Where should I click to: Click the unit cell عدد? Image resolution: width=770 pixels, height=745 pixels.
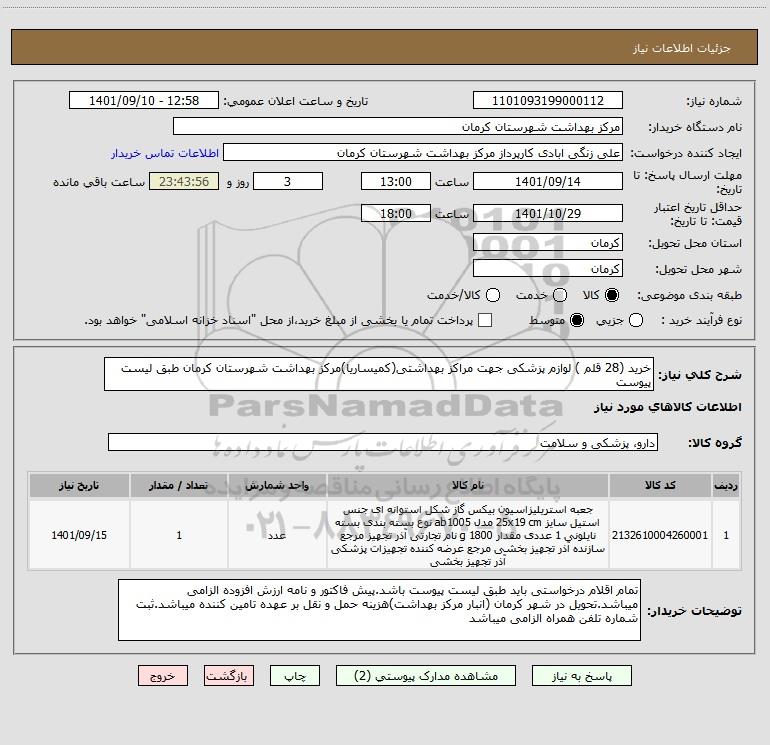click(x=277, y=535)
